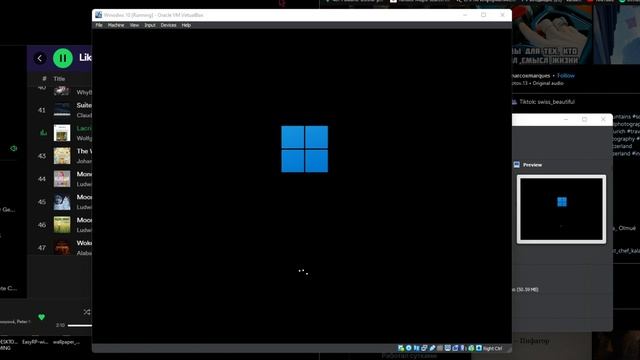Open the EasyRP desktop shortcut
The height and width of the screenshot is (360, 640).
tap(35, 342)
